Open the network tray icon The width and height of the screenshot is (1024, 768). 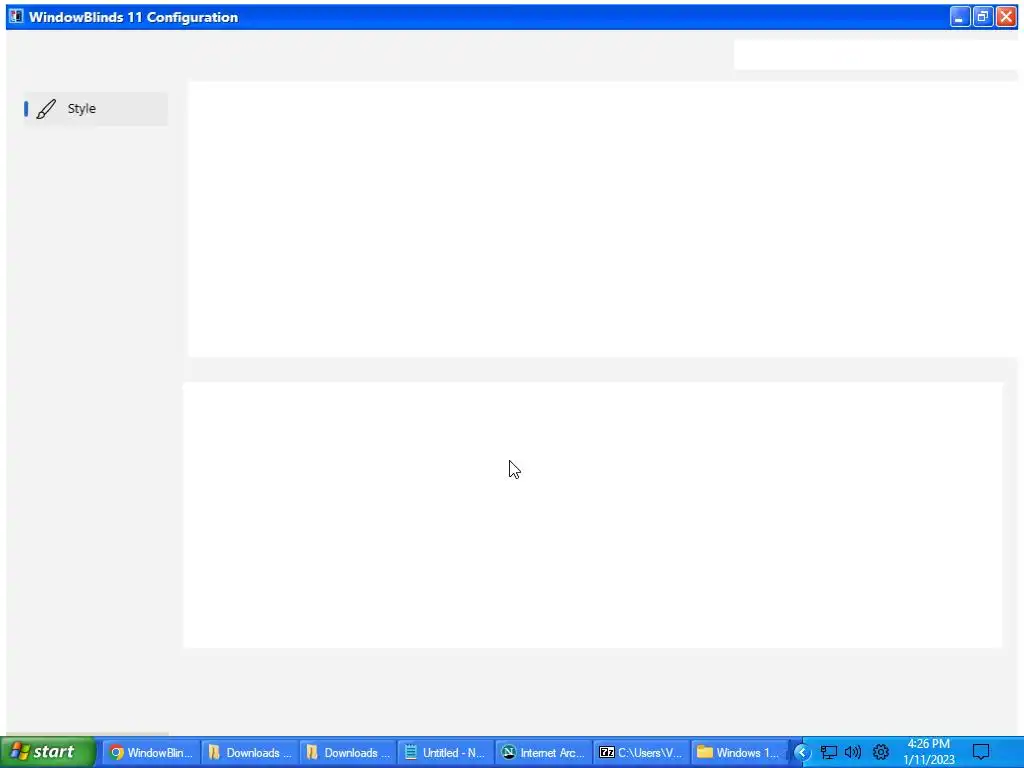(x=828, y=752)
